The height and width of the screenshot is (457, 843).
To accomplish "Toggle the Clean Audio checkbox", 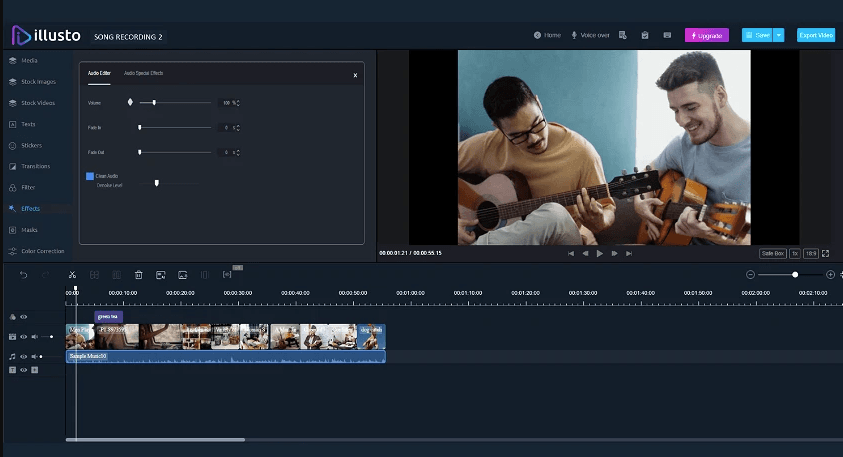I will click(90, 176).
